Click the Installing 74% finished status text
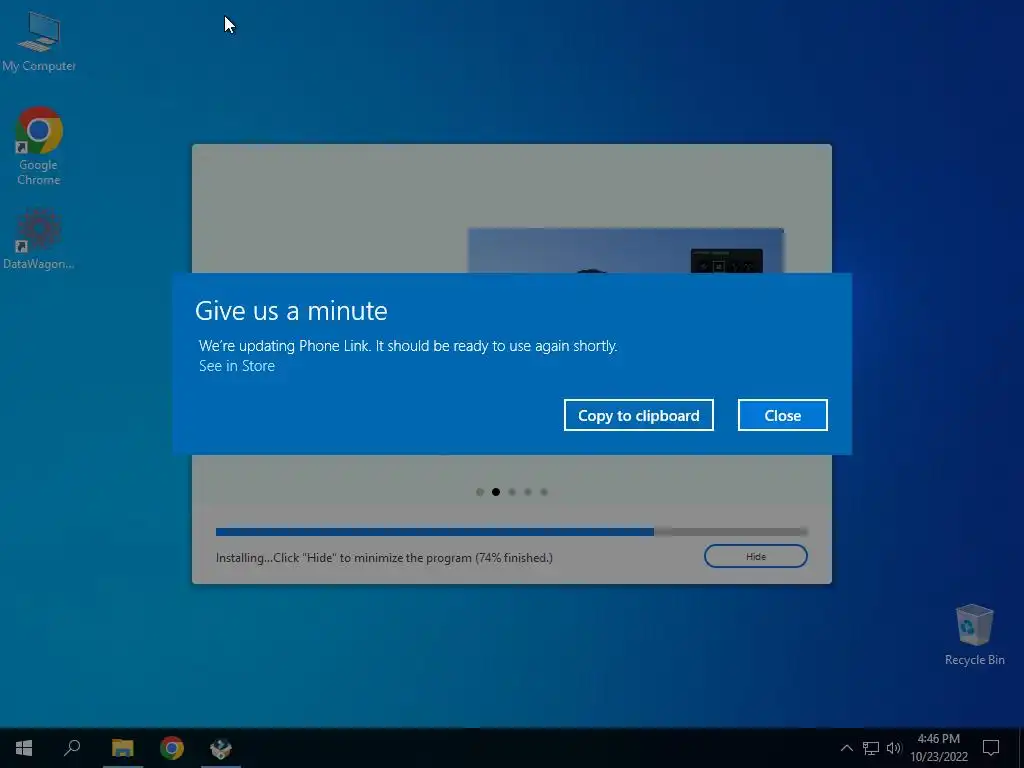Screen dimensions: 1024x768 pyautogui.click(x=384, y=558)
